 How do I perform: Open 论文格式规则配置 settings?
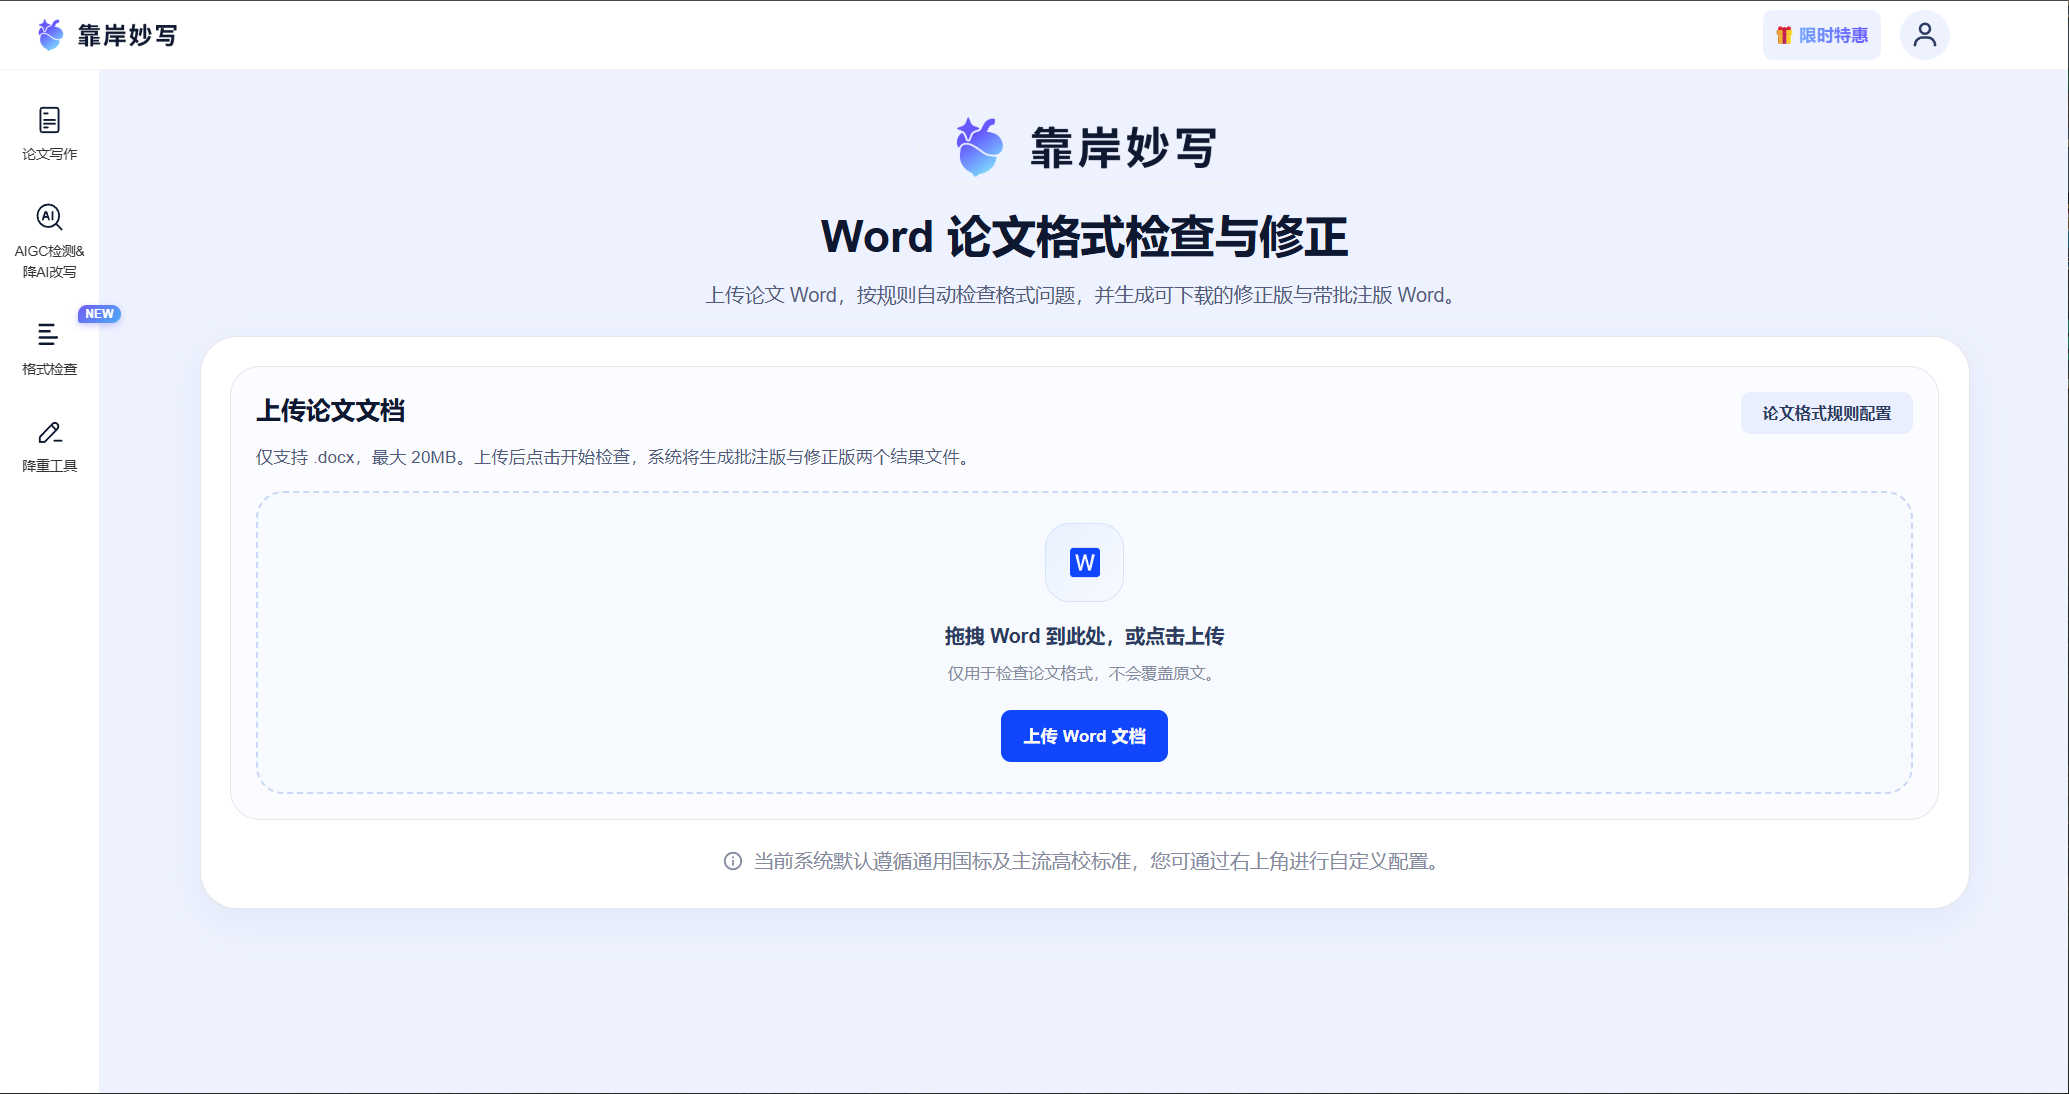1826,413
